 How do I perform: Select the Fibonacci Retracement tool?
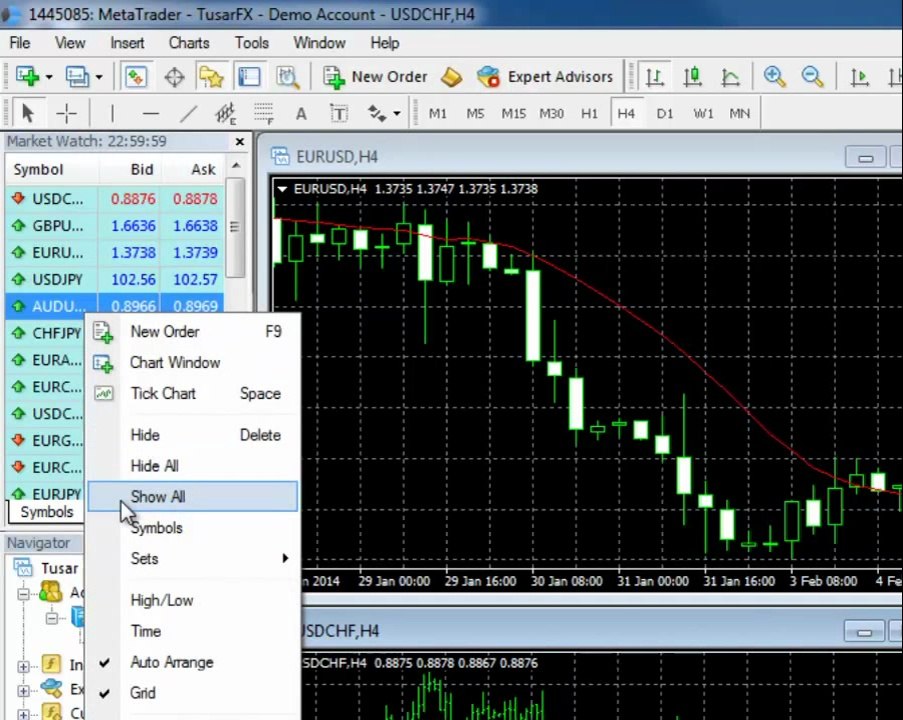click(x=264, y=113)
